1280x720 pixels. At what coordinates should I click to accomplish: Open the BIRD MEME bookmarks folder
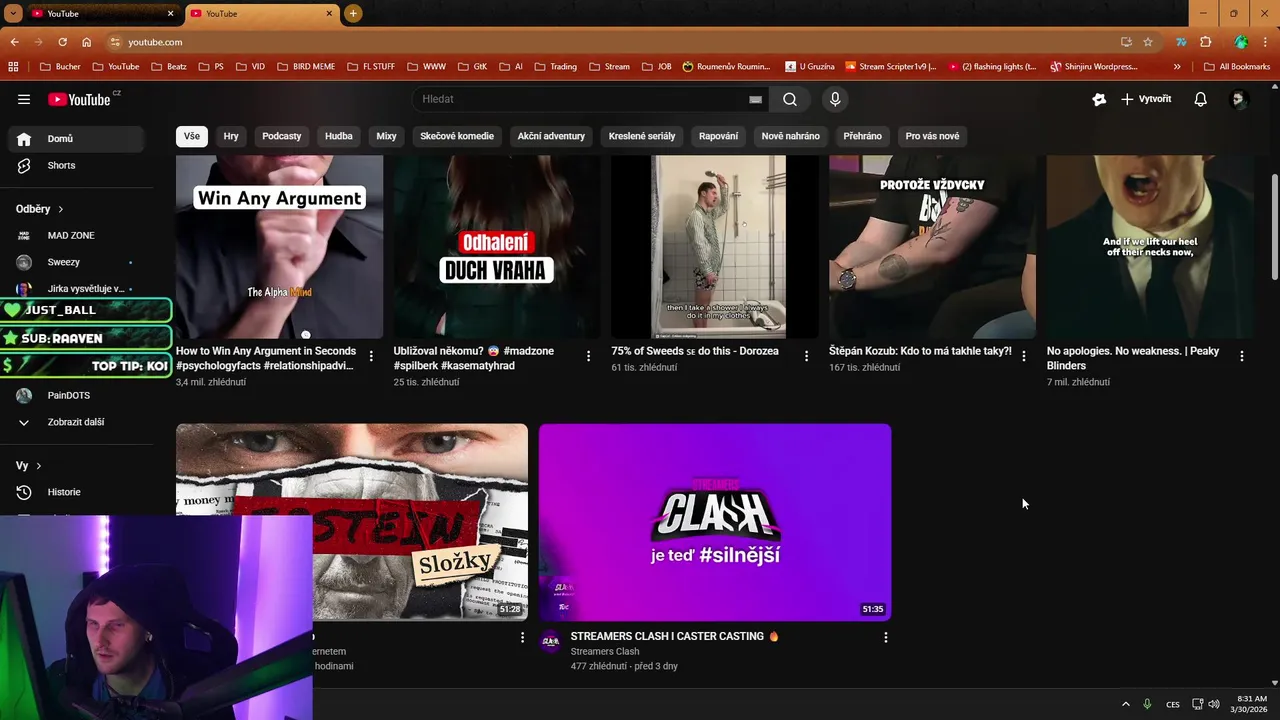click(306, 67)
